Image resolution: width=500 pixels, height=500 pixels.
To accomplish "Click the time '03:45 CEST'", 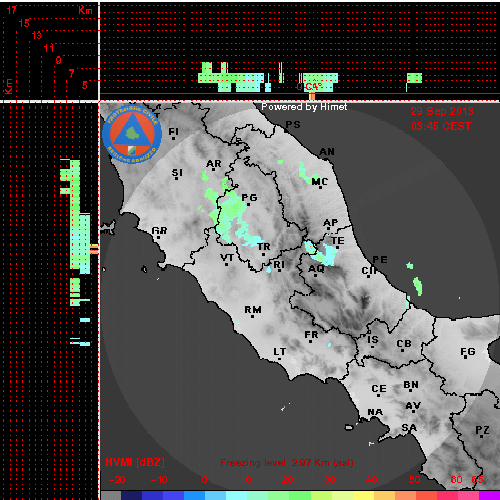I will coord(441,126).
